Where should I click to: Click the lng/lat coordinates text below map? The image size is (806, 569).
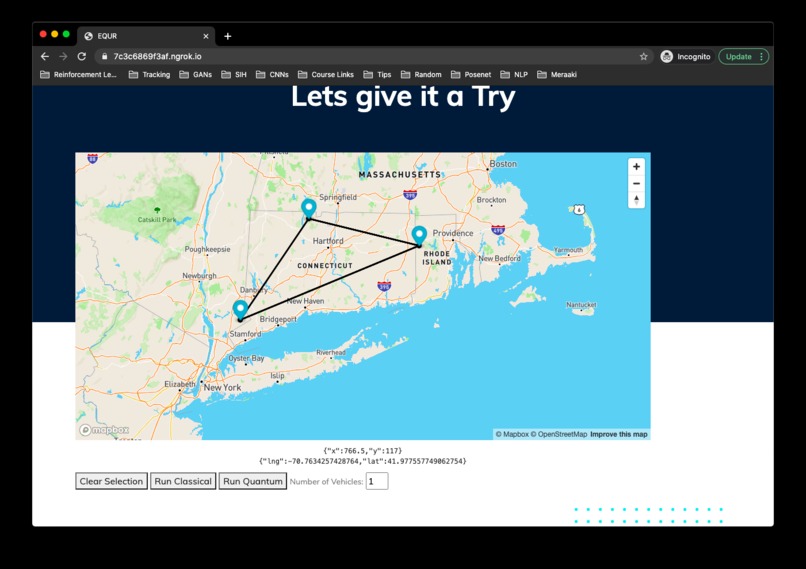click(363, 461)
